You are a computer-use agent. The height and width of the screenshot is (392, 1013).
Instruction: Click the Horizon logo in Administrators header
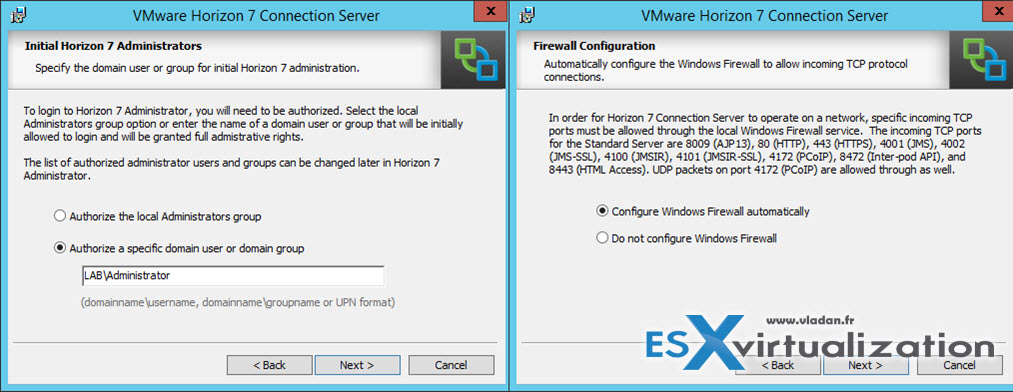click(x=472, y=59)
